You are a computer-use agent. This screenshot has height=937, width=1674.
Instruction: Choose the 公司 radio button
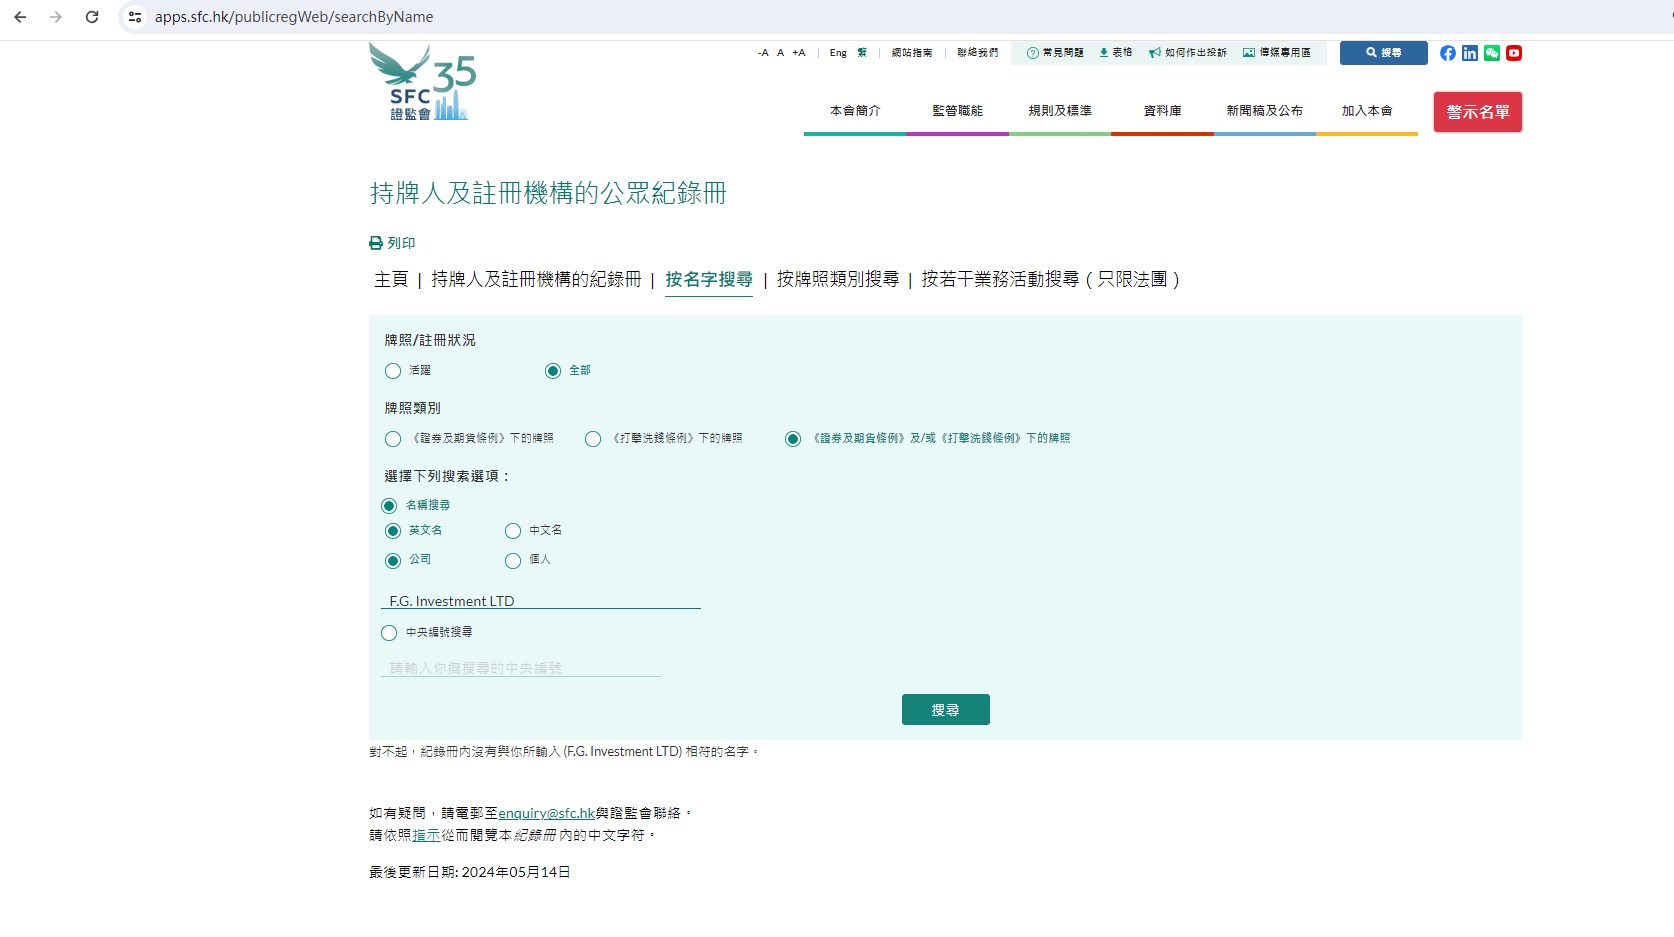[x=393, y=561]
